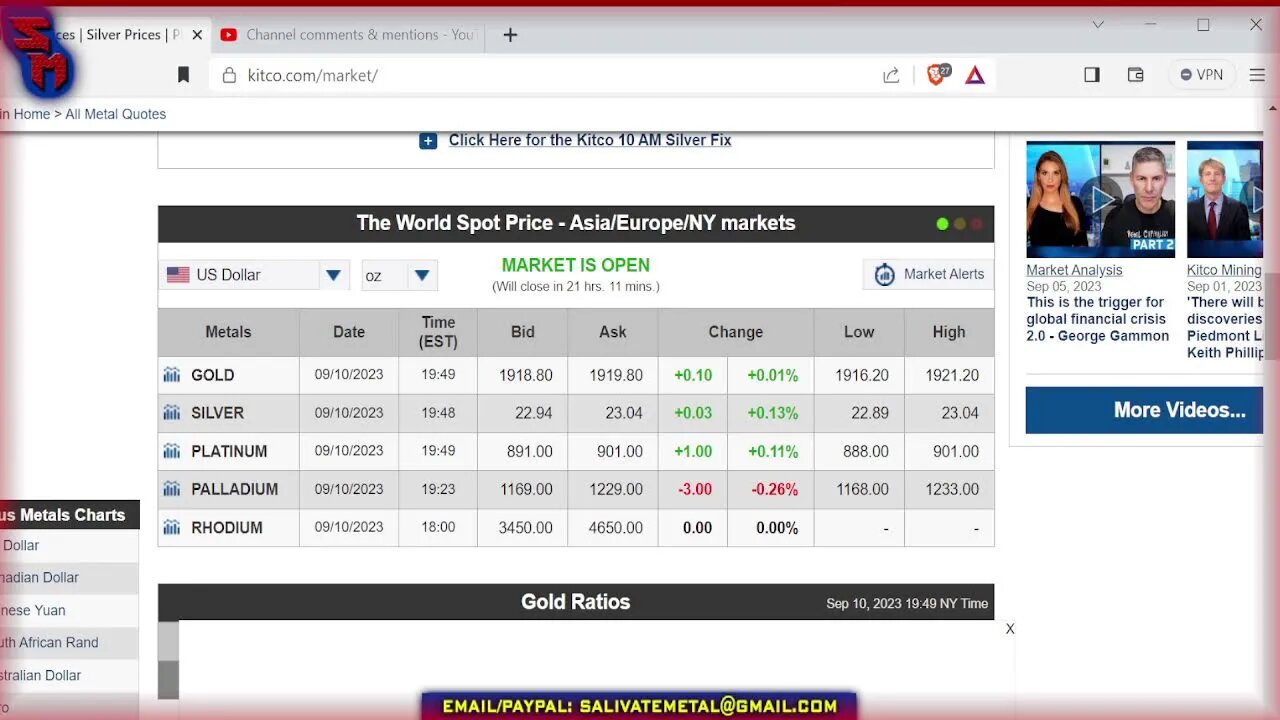Click the Market Alerts clock icon
This screenshot has height=720, width=1280.
tap(884, 274)
